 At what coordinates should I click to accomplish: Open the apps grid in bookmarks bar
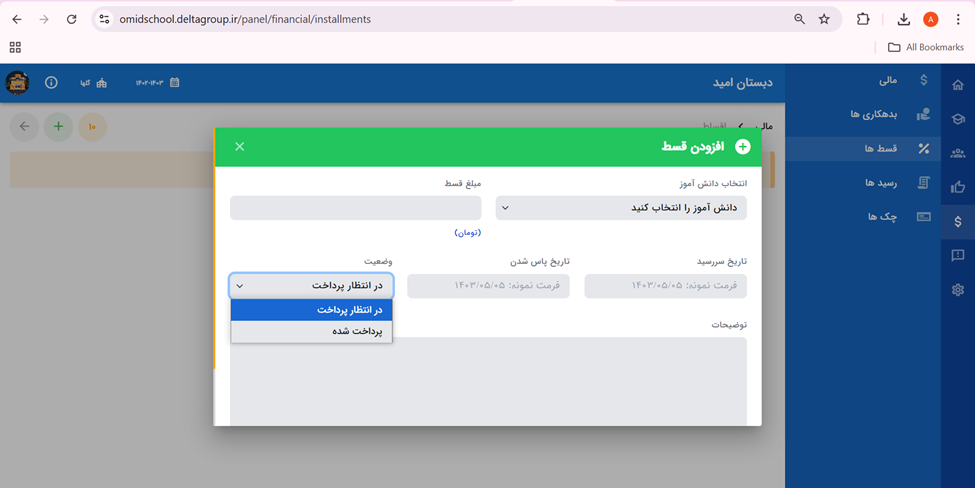[x=16, y=47]
